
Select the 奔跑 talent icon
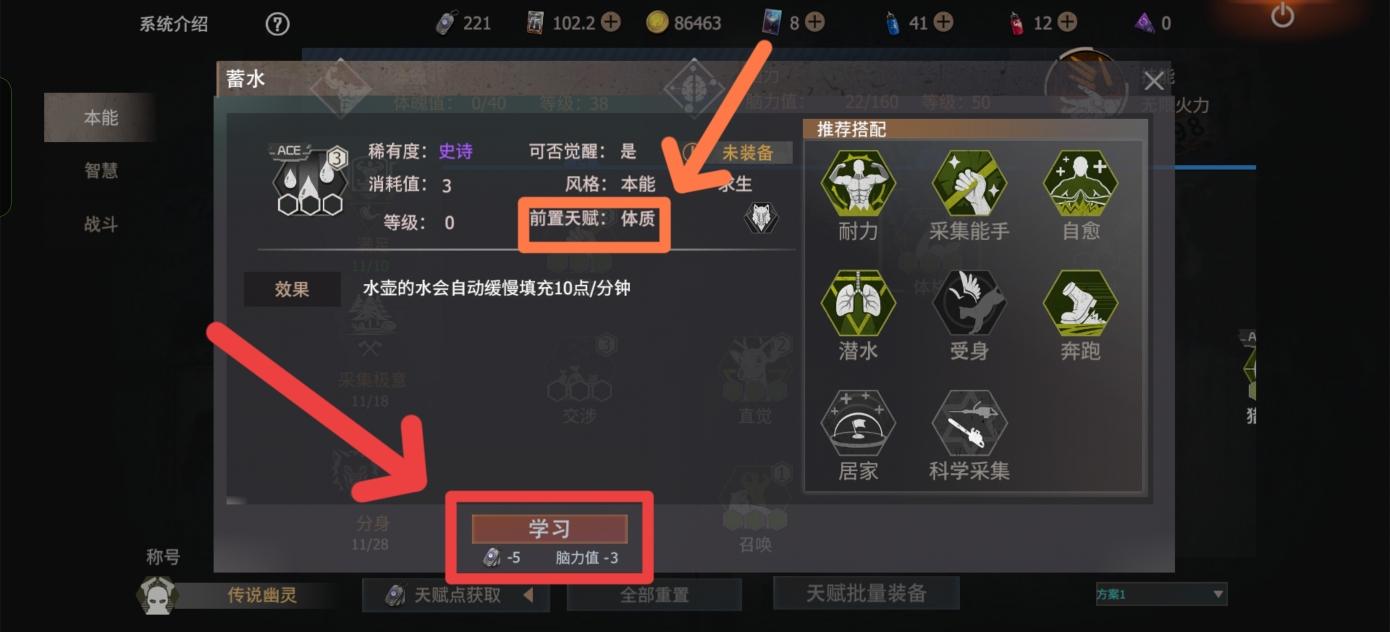pos(1080,303)
